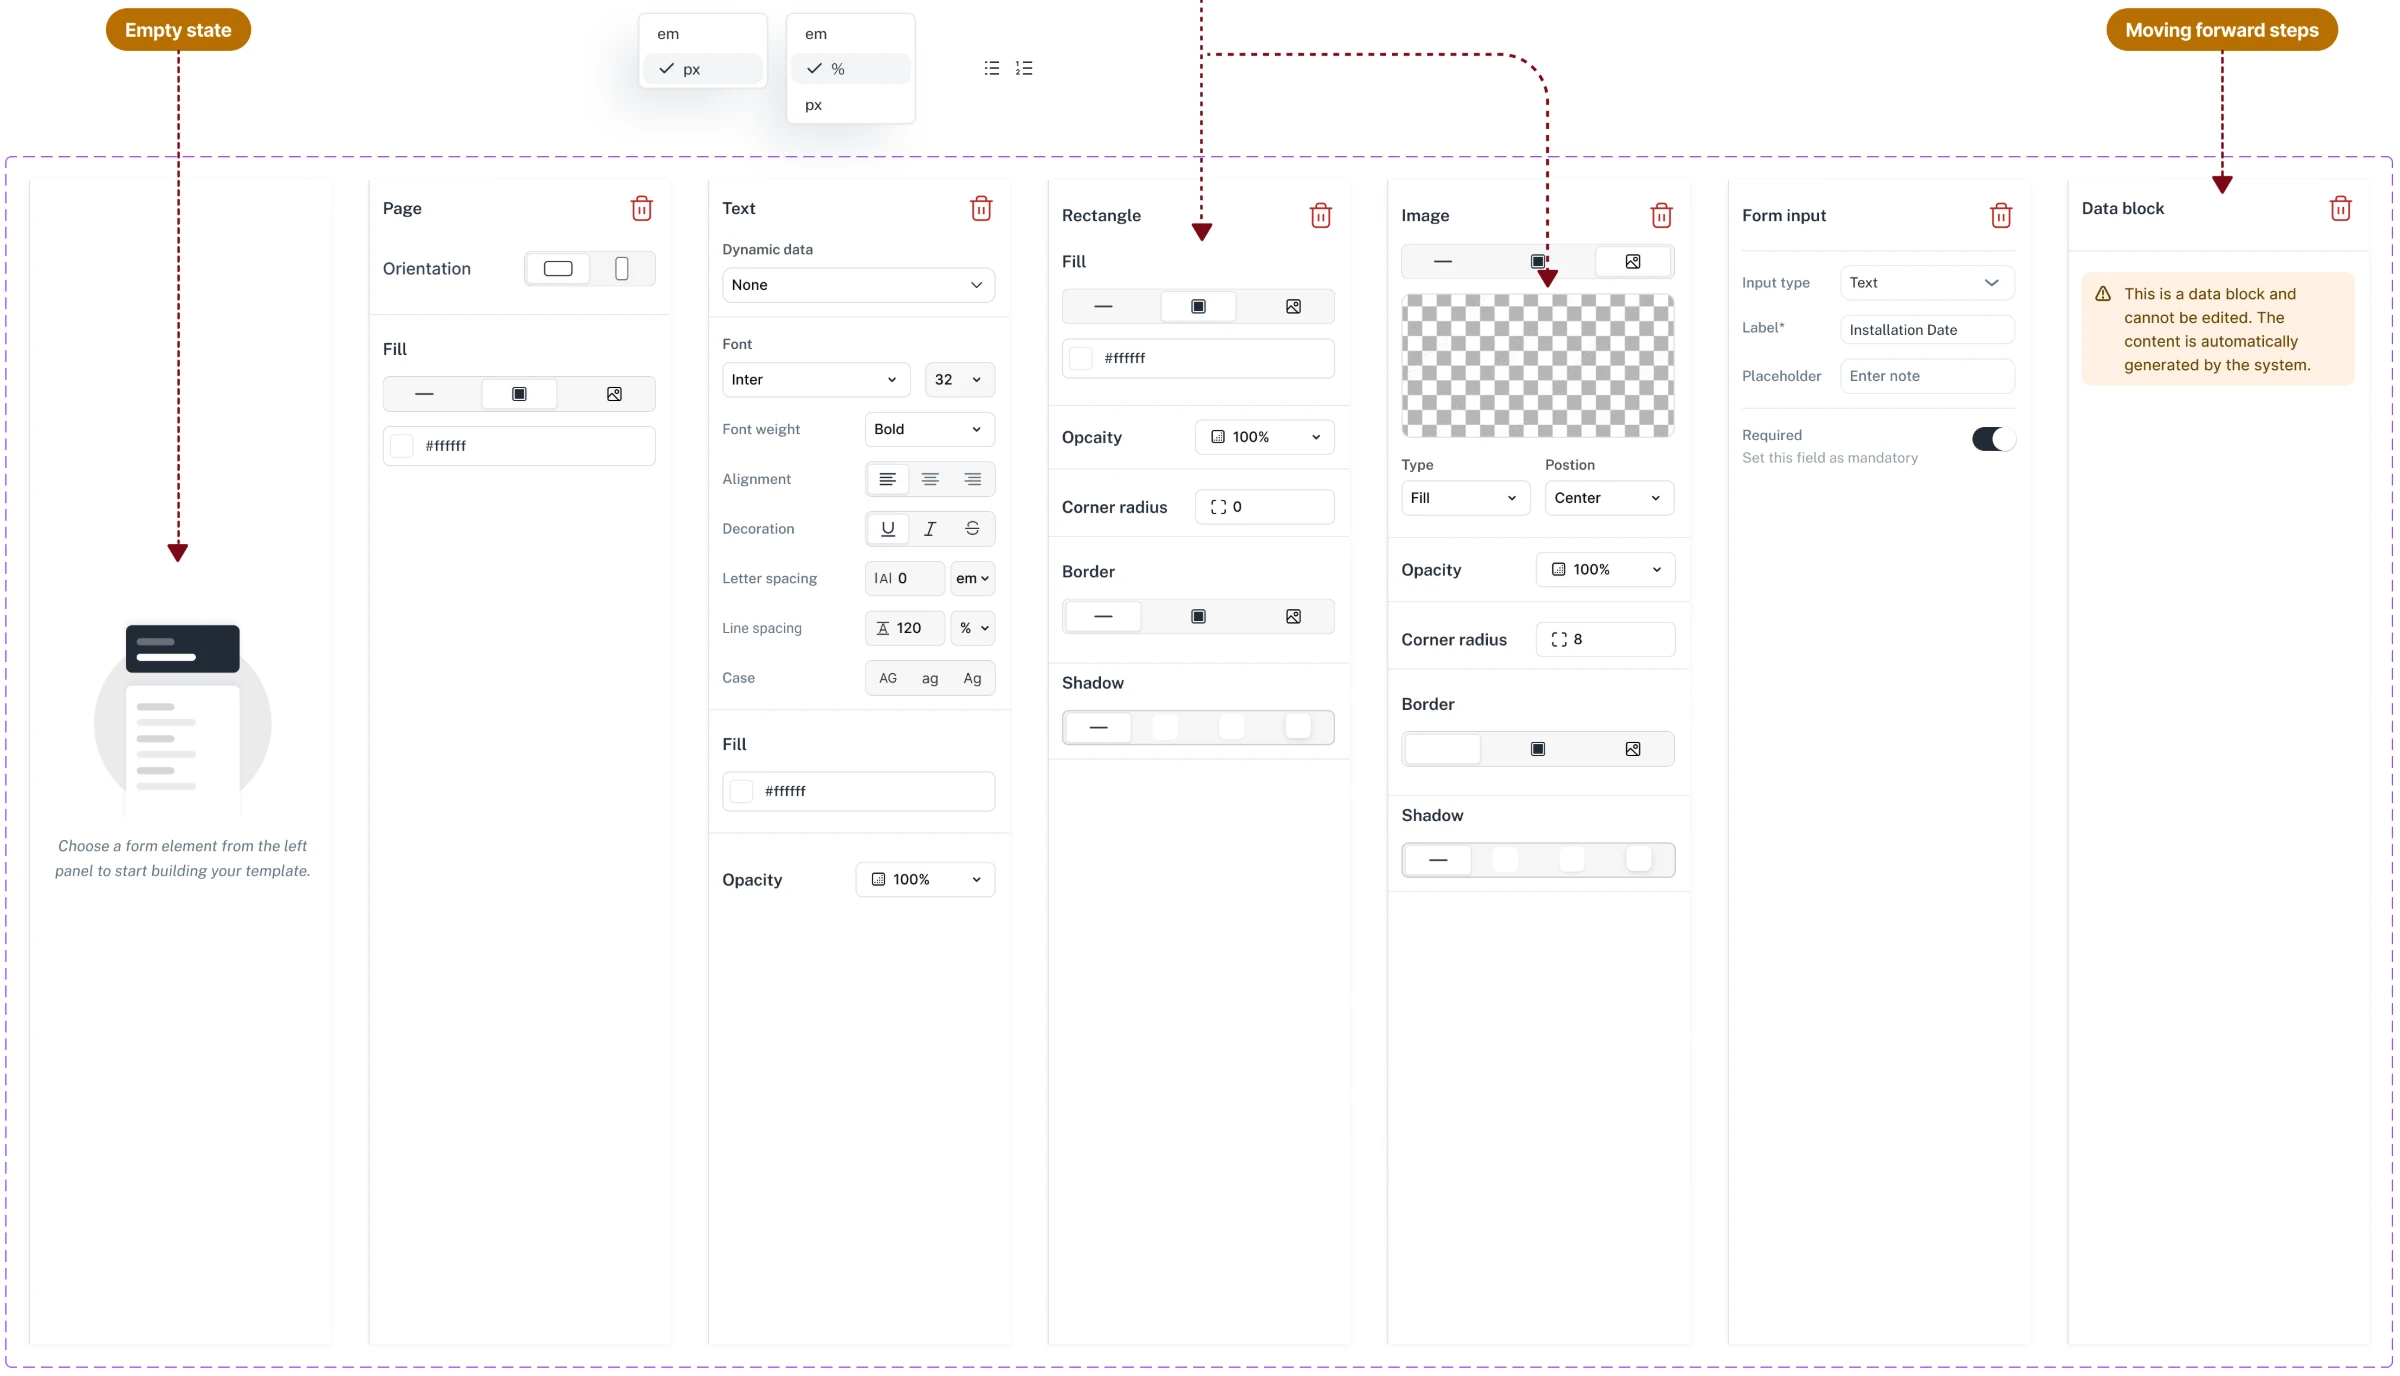Open Image opacity 100% dropdown
The height and width of the screenshot is (1376, 2400).
pos(1605,570)
